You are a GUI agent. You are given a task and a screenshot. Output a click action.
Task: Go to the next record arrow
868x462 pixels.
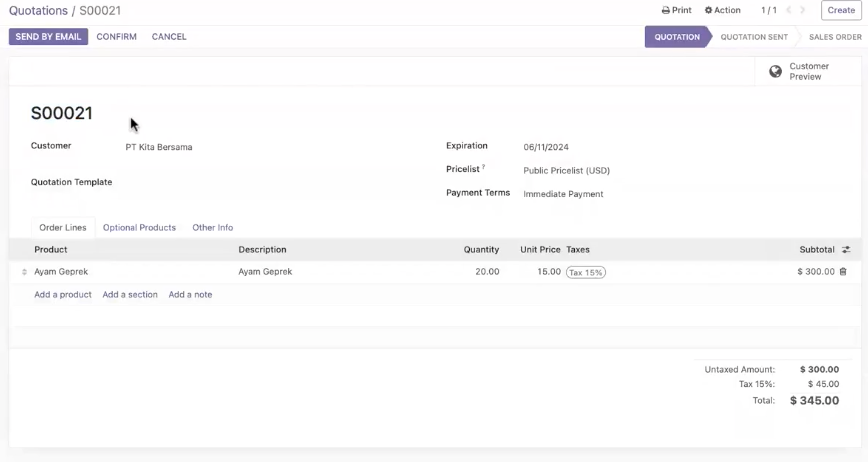pyautogui.click(x=803, y=10)
